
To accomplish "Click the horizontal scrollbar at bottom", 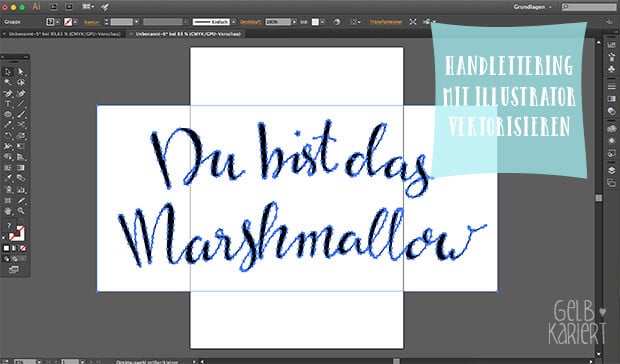I will tap(397, 361).
